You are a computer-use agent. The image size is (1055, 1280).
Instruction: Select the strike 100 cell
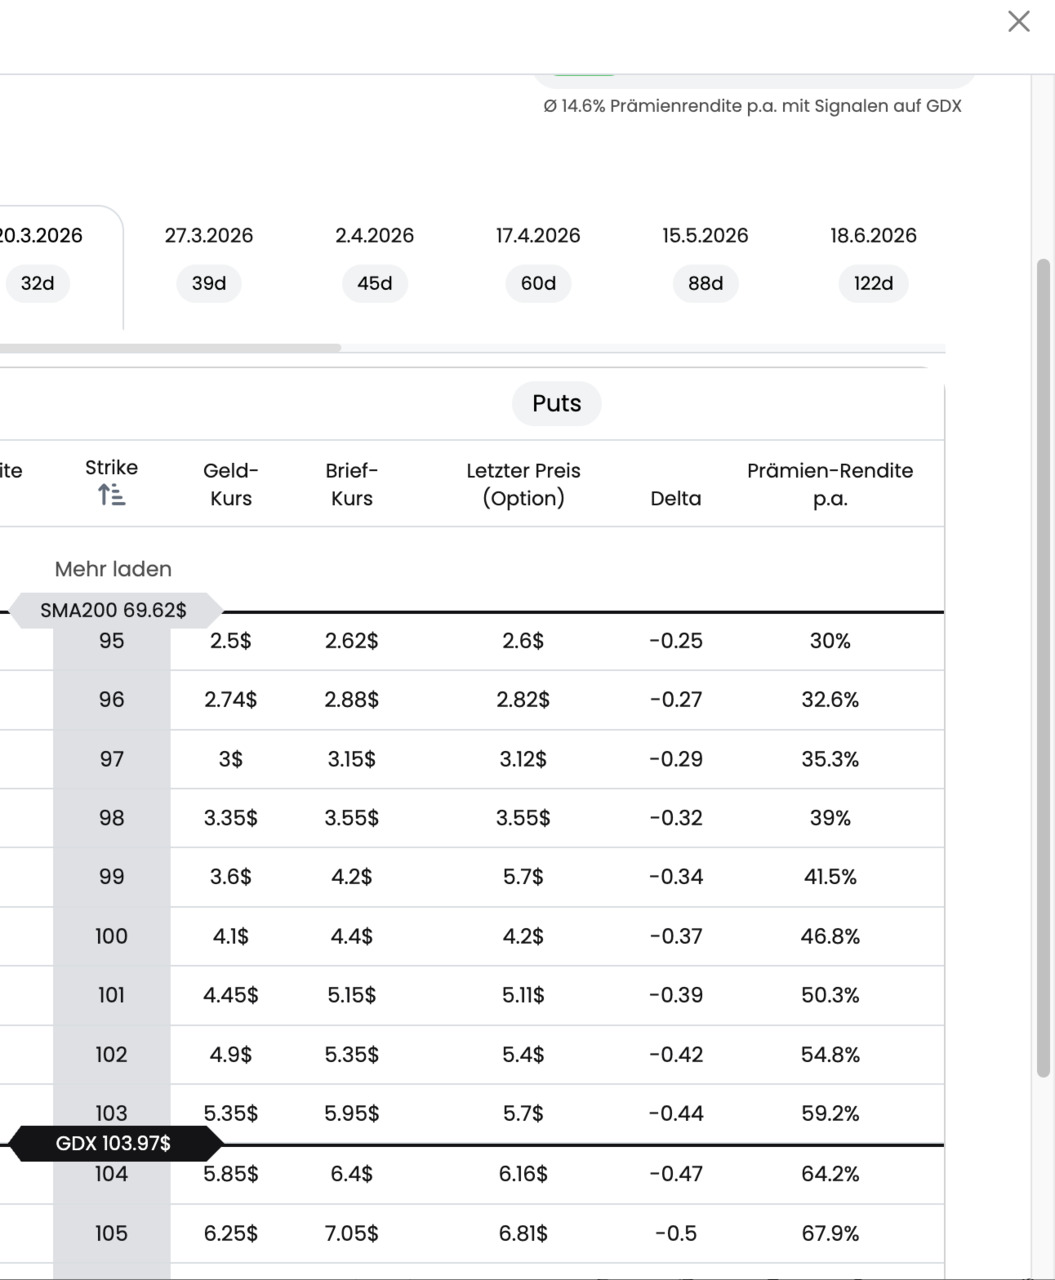coord(111,936)
